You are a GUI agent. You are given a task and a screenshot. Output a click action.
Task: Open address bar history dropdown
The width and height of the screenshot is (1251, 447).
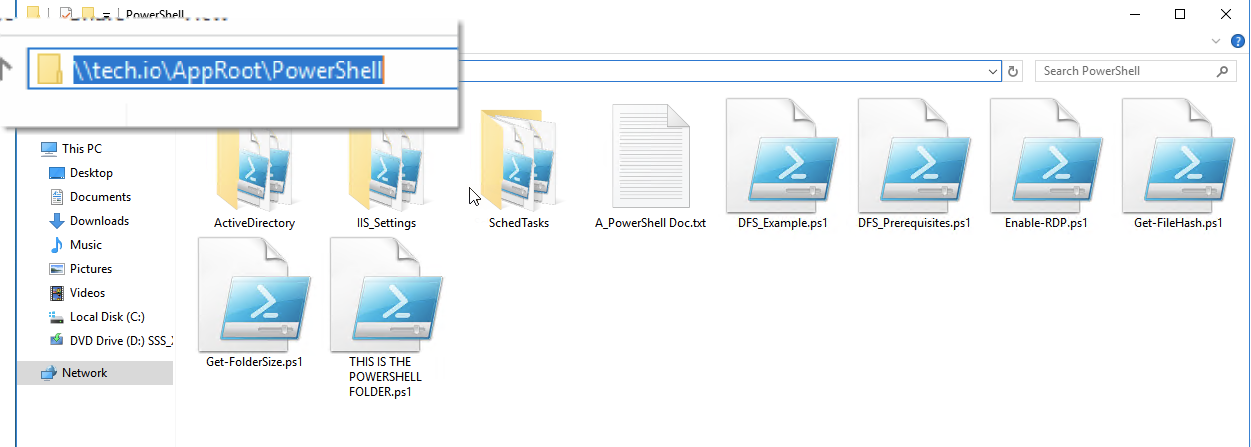(x=993, y=71)
